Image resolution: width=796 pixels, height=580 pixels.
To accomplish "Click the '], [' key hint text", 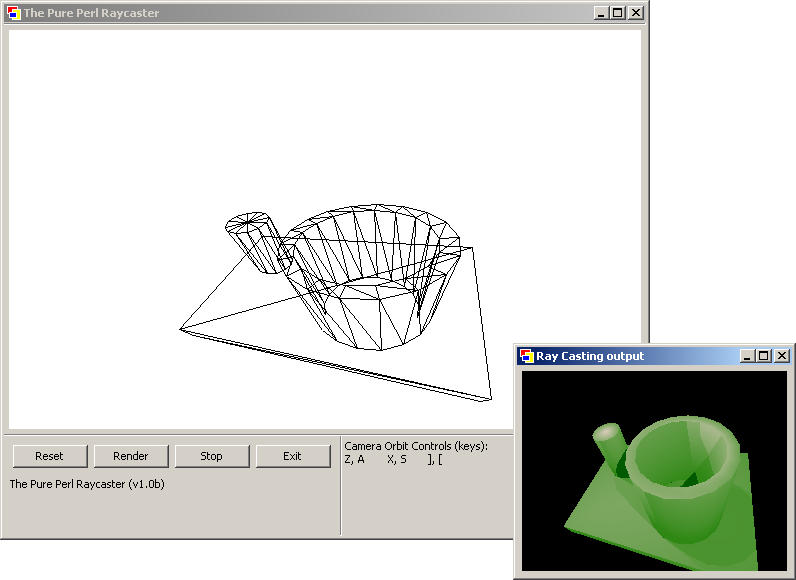I will [435, 460].
